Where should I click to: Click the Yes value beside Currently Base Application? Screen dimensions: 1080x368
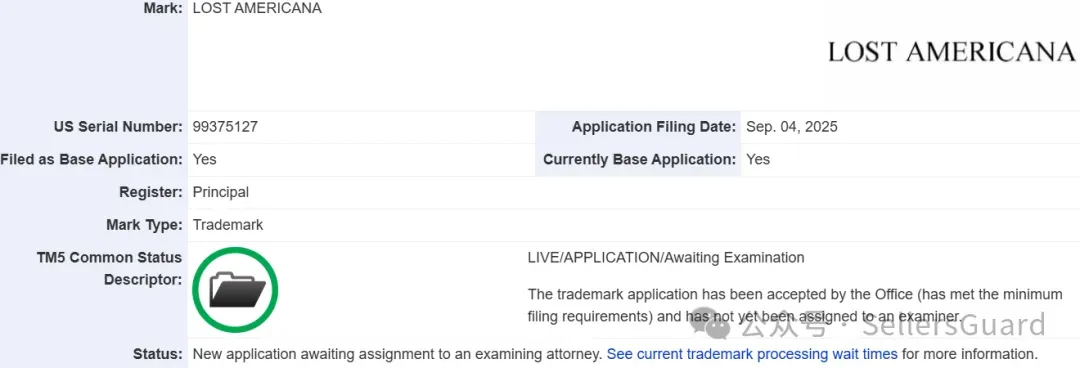(x=758, y=159)
